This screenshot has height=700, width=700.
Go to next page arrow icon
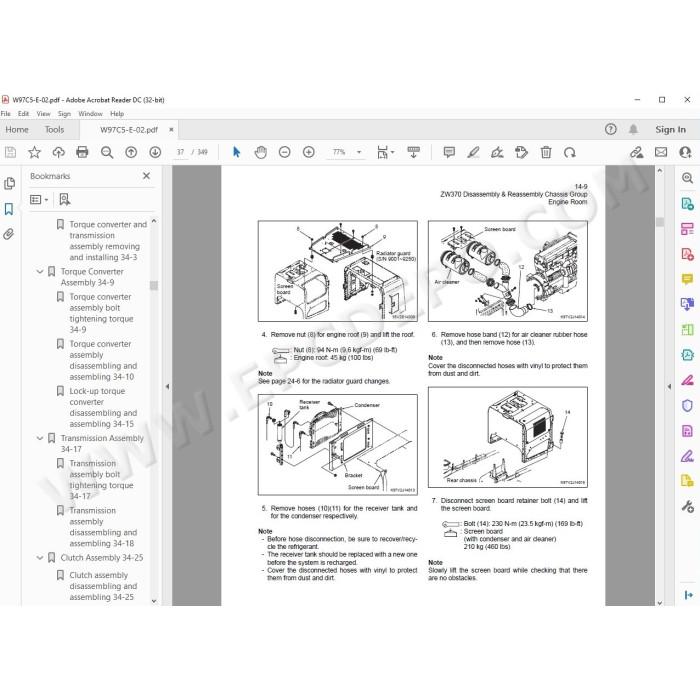155,153
